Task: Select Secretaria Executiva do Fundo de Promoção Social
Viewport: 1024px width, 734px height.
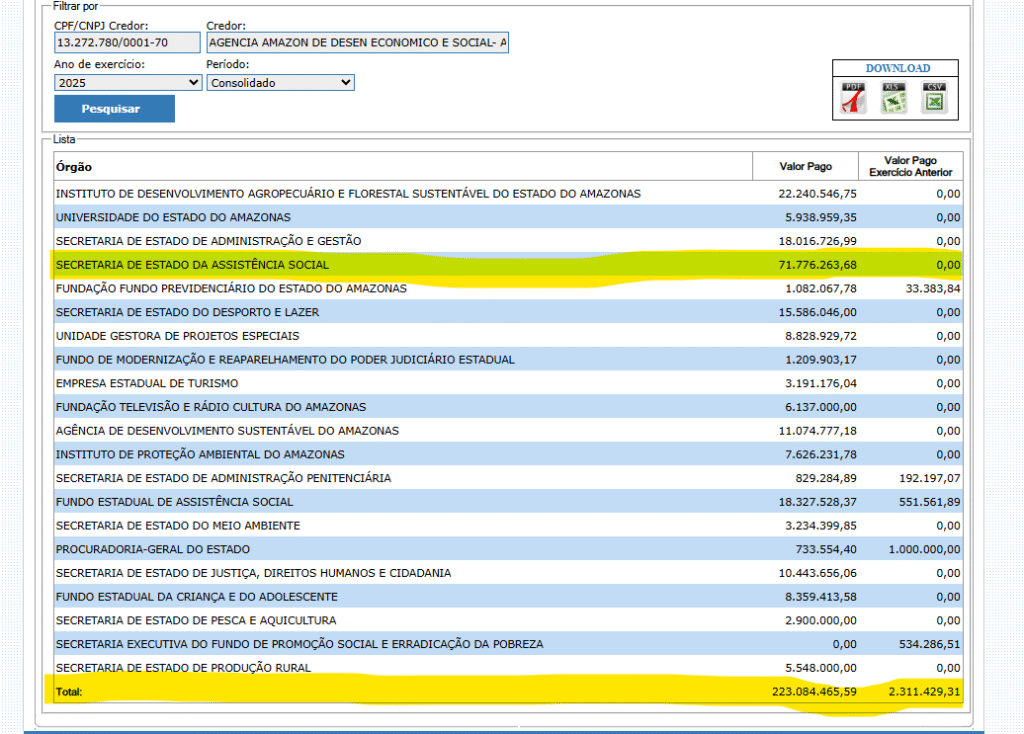Action: pos(508,645)
